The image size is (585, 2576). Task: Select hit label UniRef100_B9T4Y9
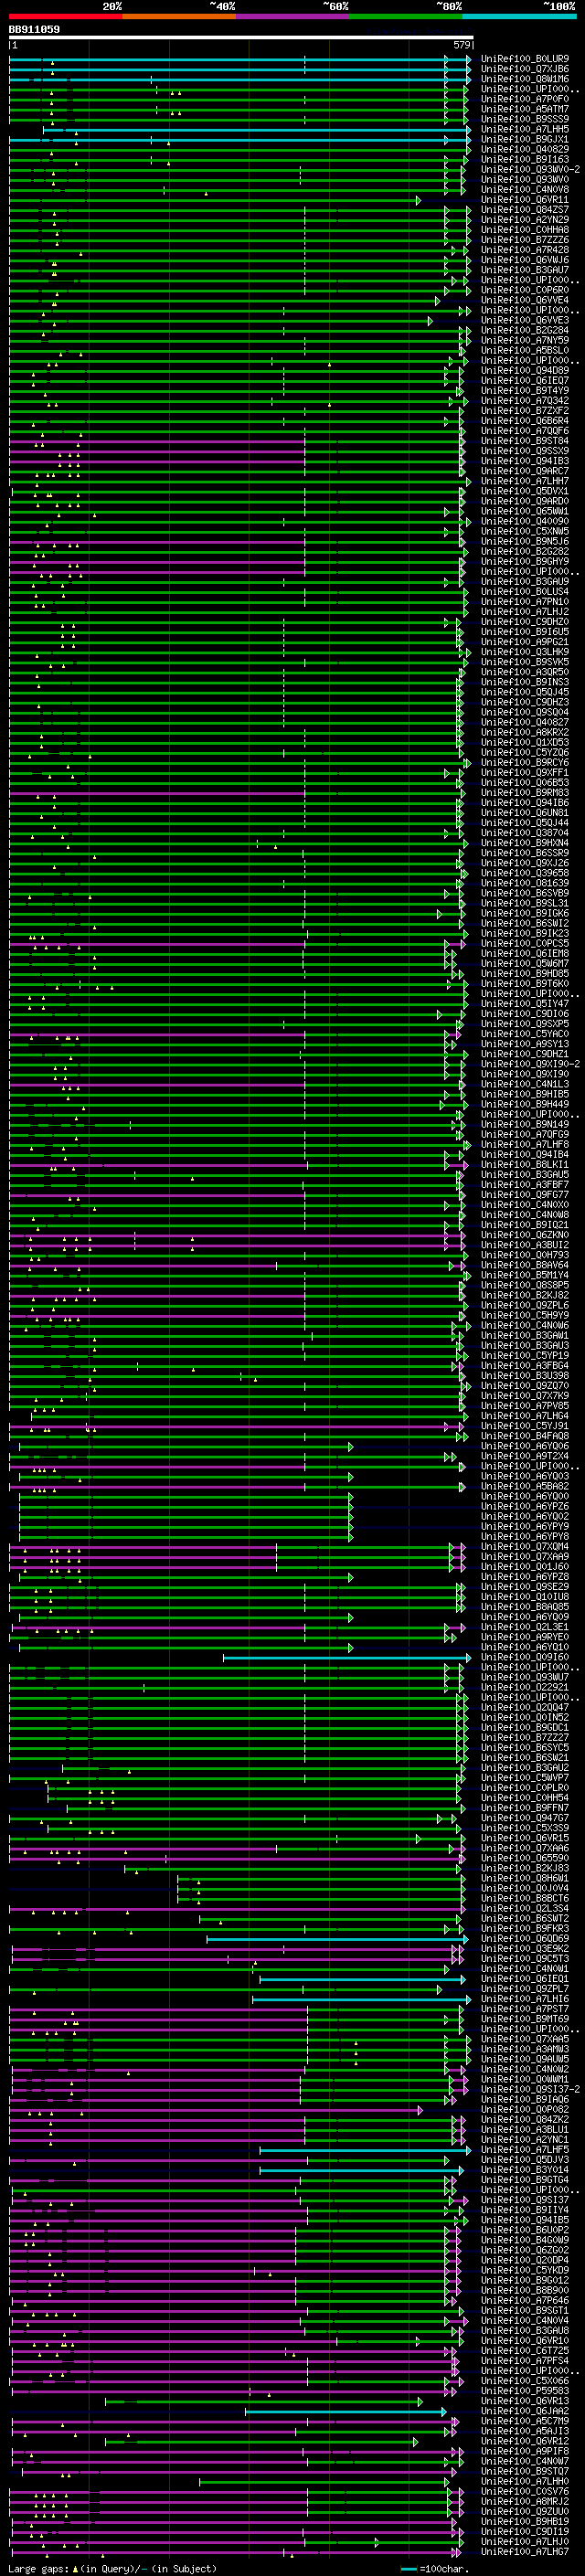[524, 391]
